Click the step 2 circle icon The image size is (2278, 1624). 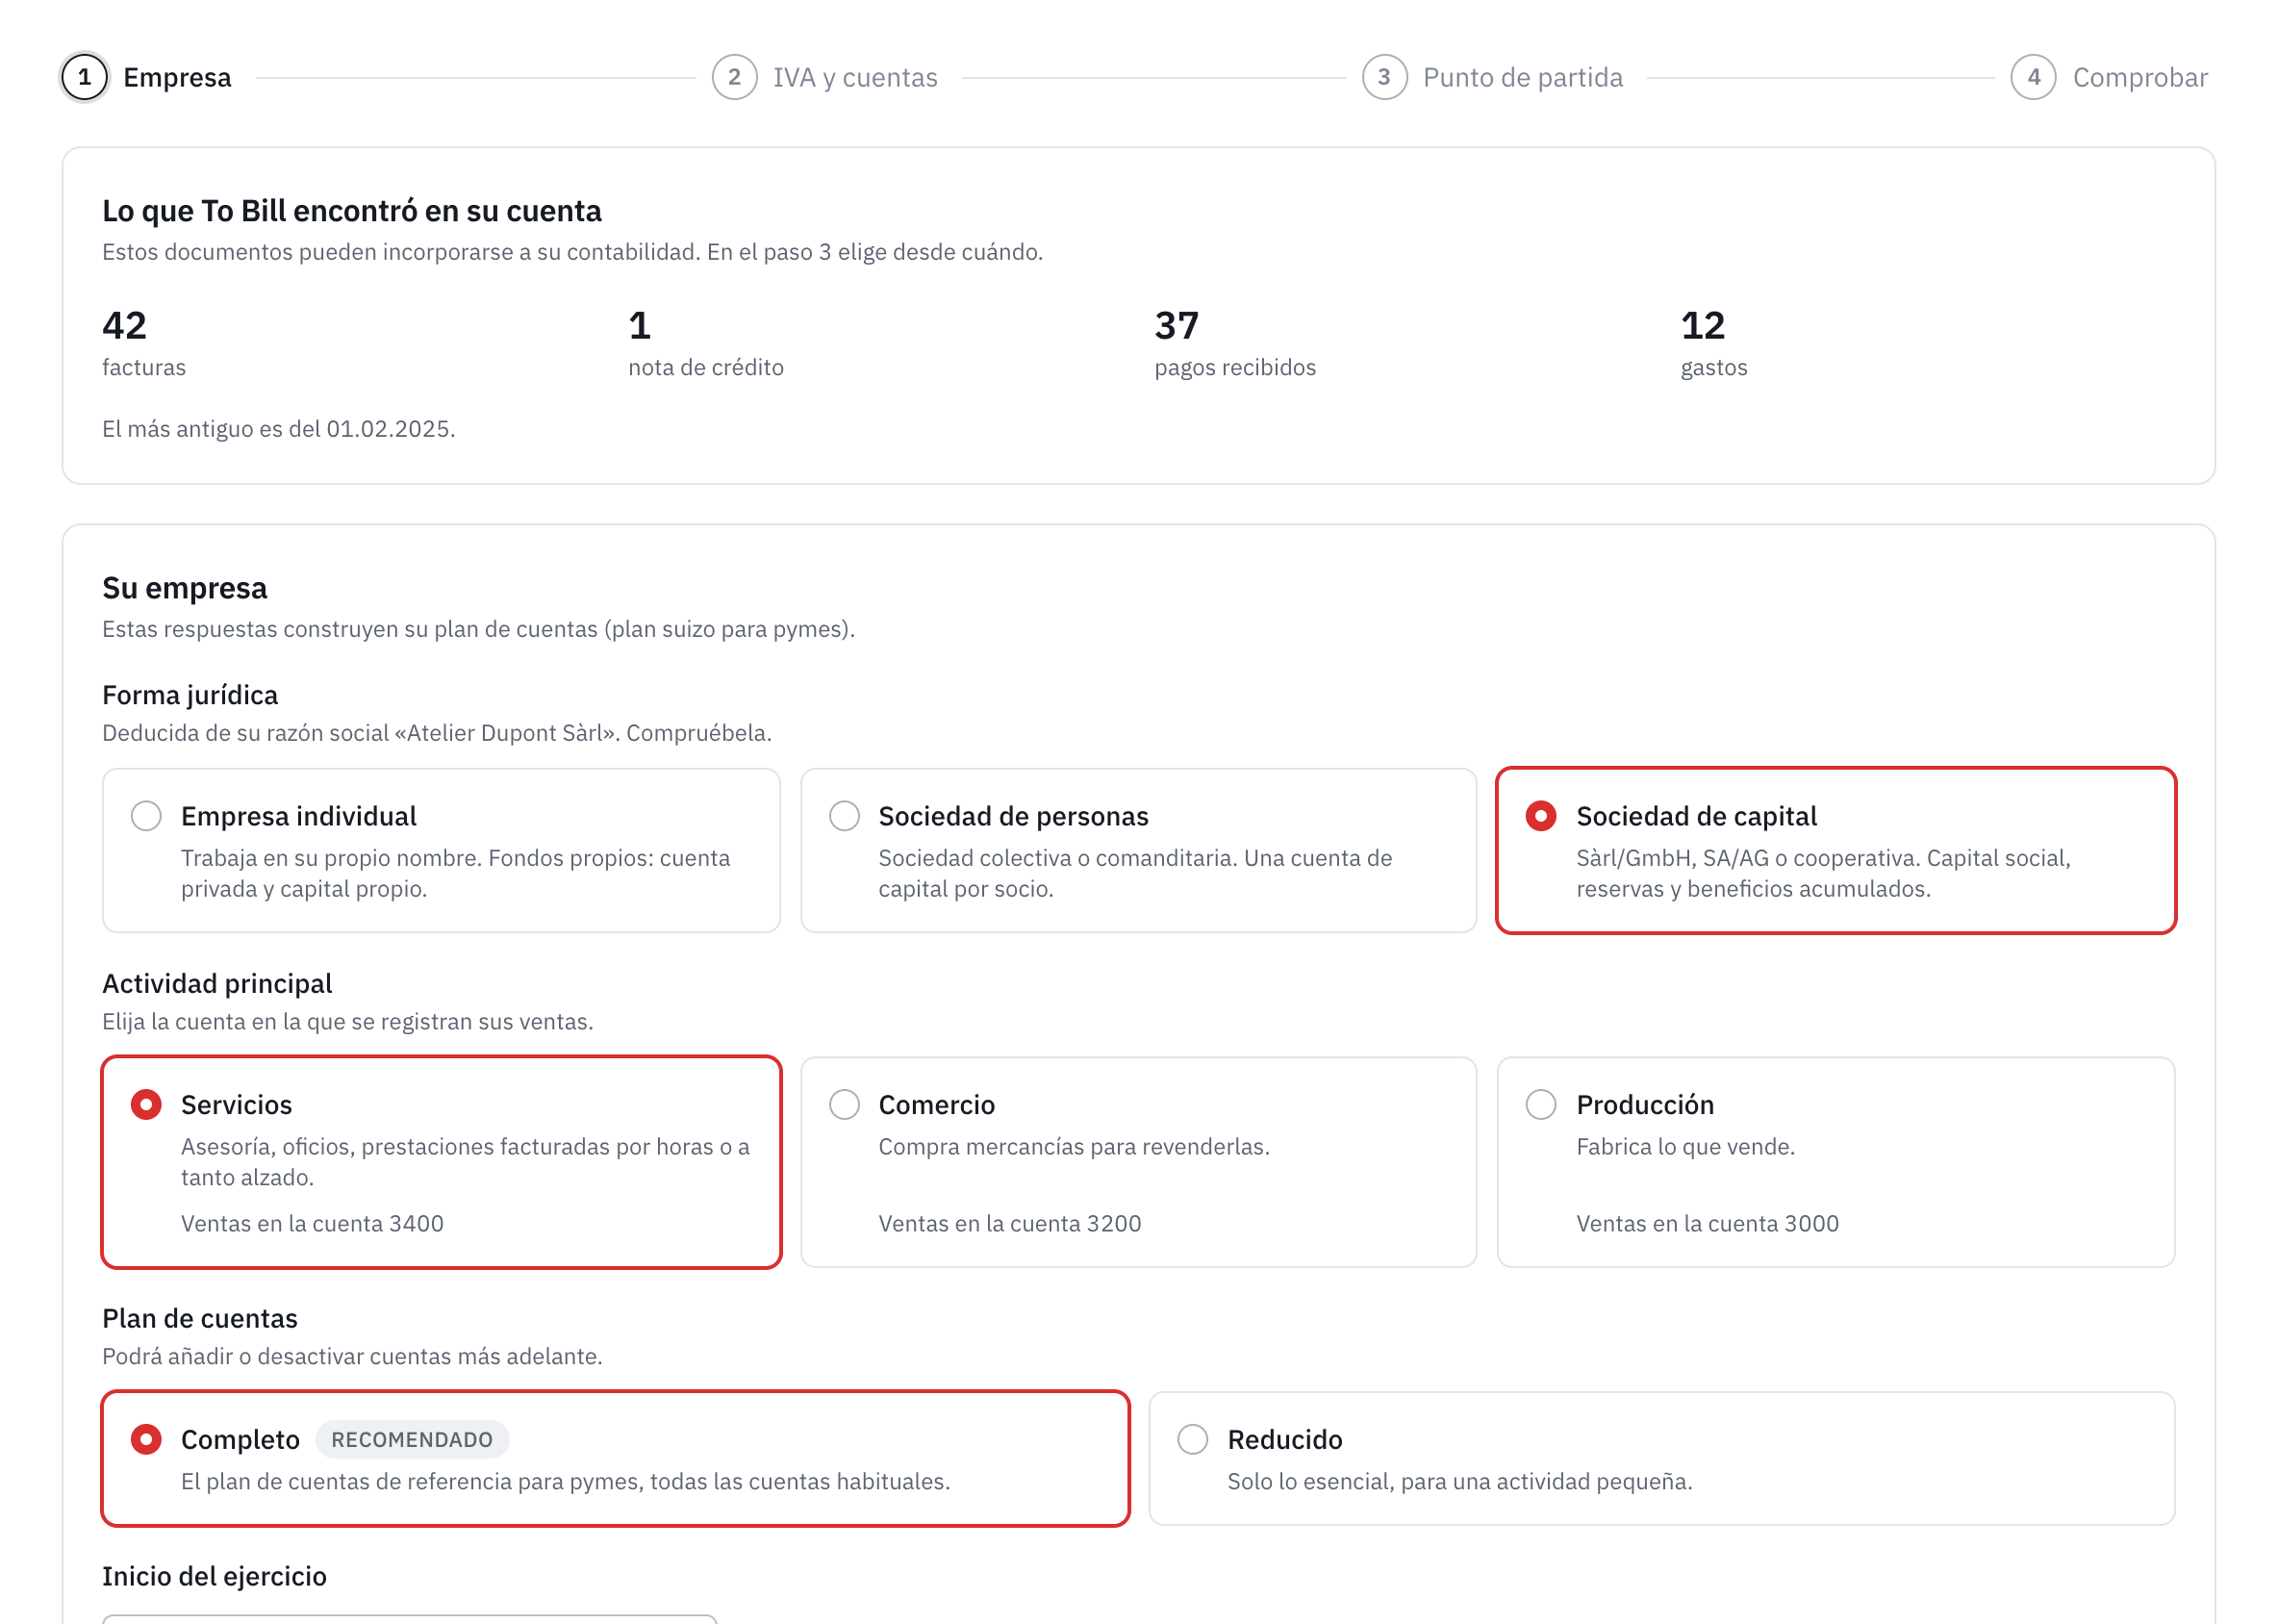point(734,77)
